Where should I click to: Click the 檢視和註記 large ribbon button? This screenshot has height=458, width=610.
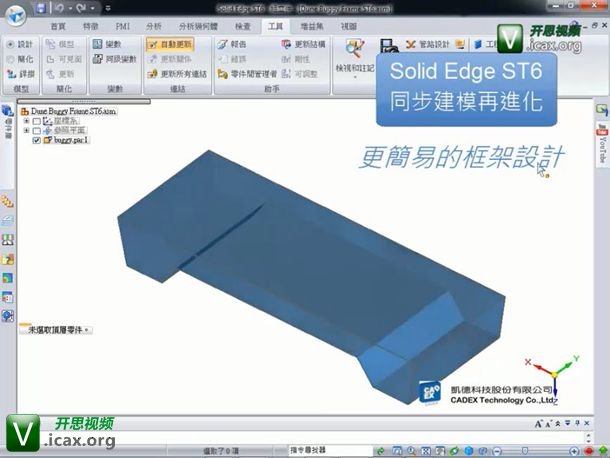tap(354, 56)
